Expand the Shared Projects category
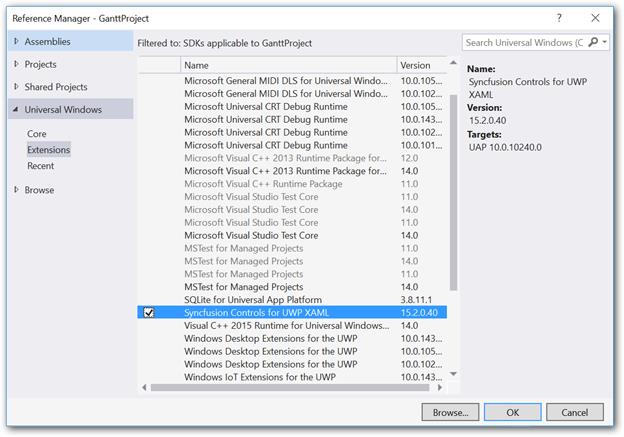This screenshot has height=437, width=624. [x=16, y=86]
